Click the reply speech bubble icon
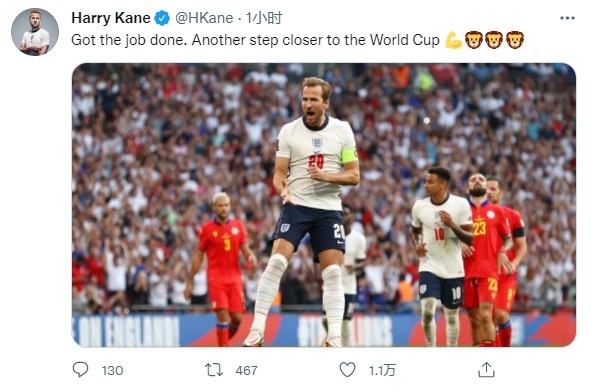This screenshot has width=593, height=391. point(80,369)
